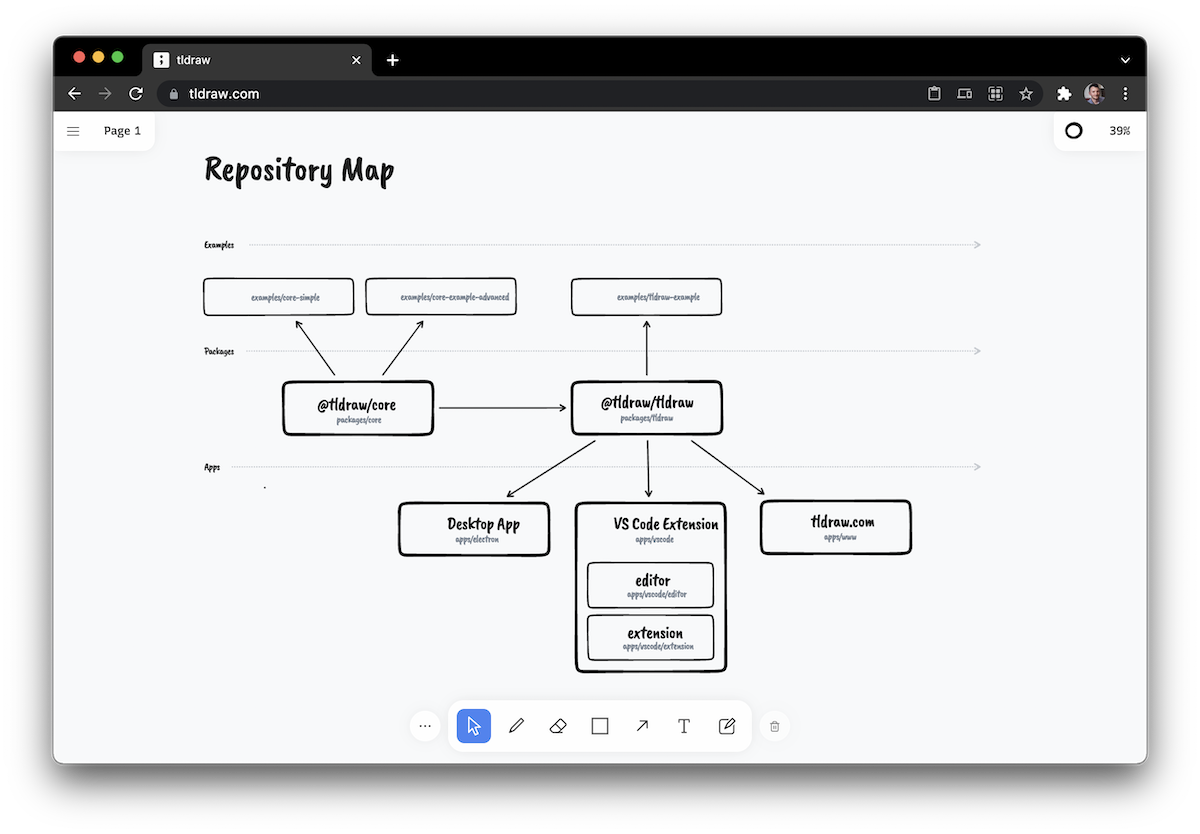Viewport: 1200px width, 834px height.
Task: Select the examples/core-example-advanced box
Action: pyautogui.click(x=441, y=297)
